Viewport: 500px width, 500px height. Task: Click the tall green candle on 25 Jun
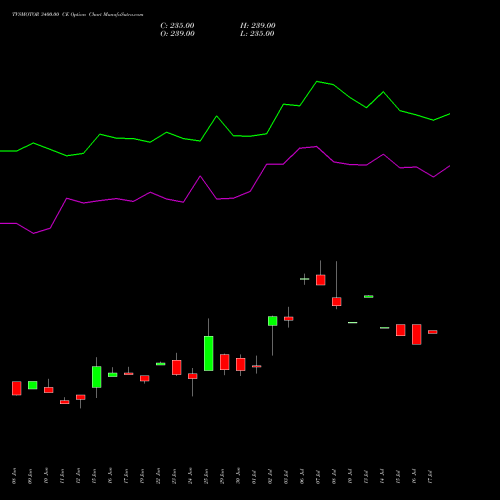click(209, 353)
